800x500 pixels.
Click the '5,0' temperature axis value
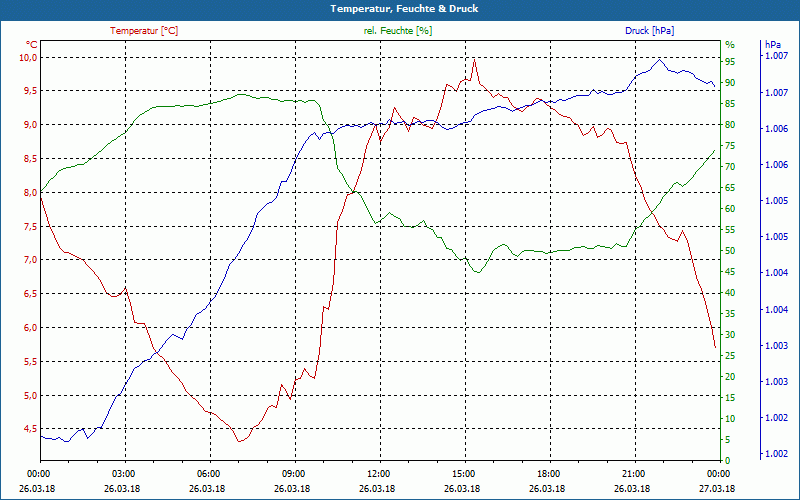31,395
